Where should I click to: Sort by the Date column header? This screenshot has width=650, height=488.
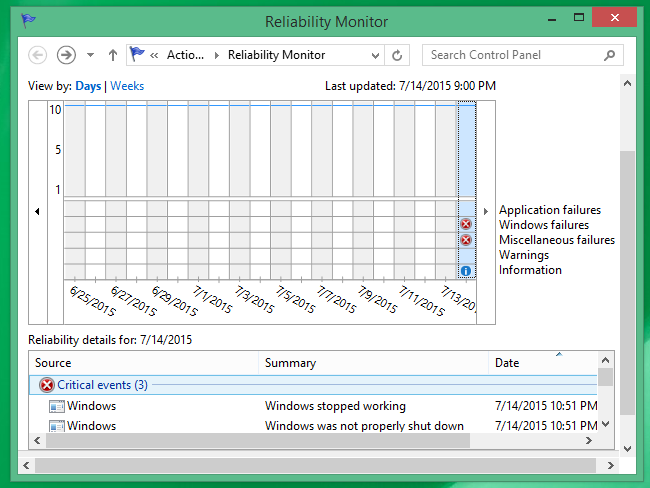[507, 363]
